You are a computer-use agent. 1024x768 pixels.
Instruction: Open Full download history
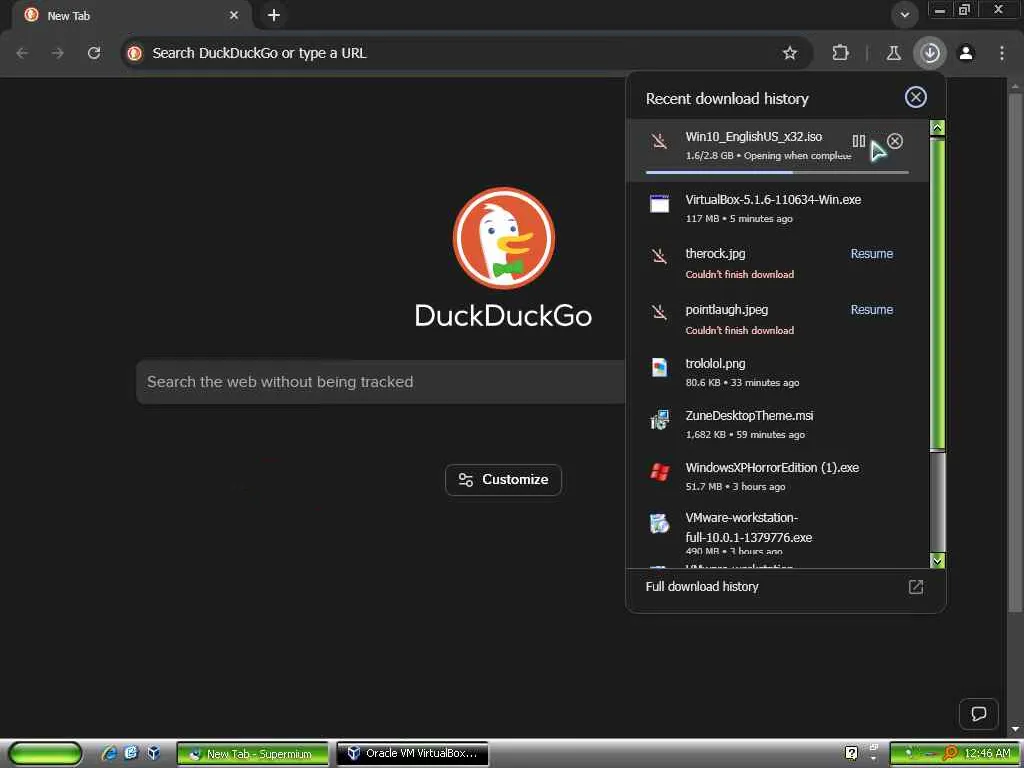coord(702,586)
